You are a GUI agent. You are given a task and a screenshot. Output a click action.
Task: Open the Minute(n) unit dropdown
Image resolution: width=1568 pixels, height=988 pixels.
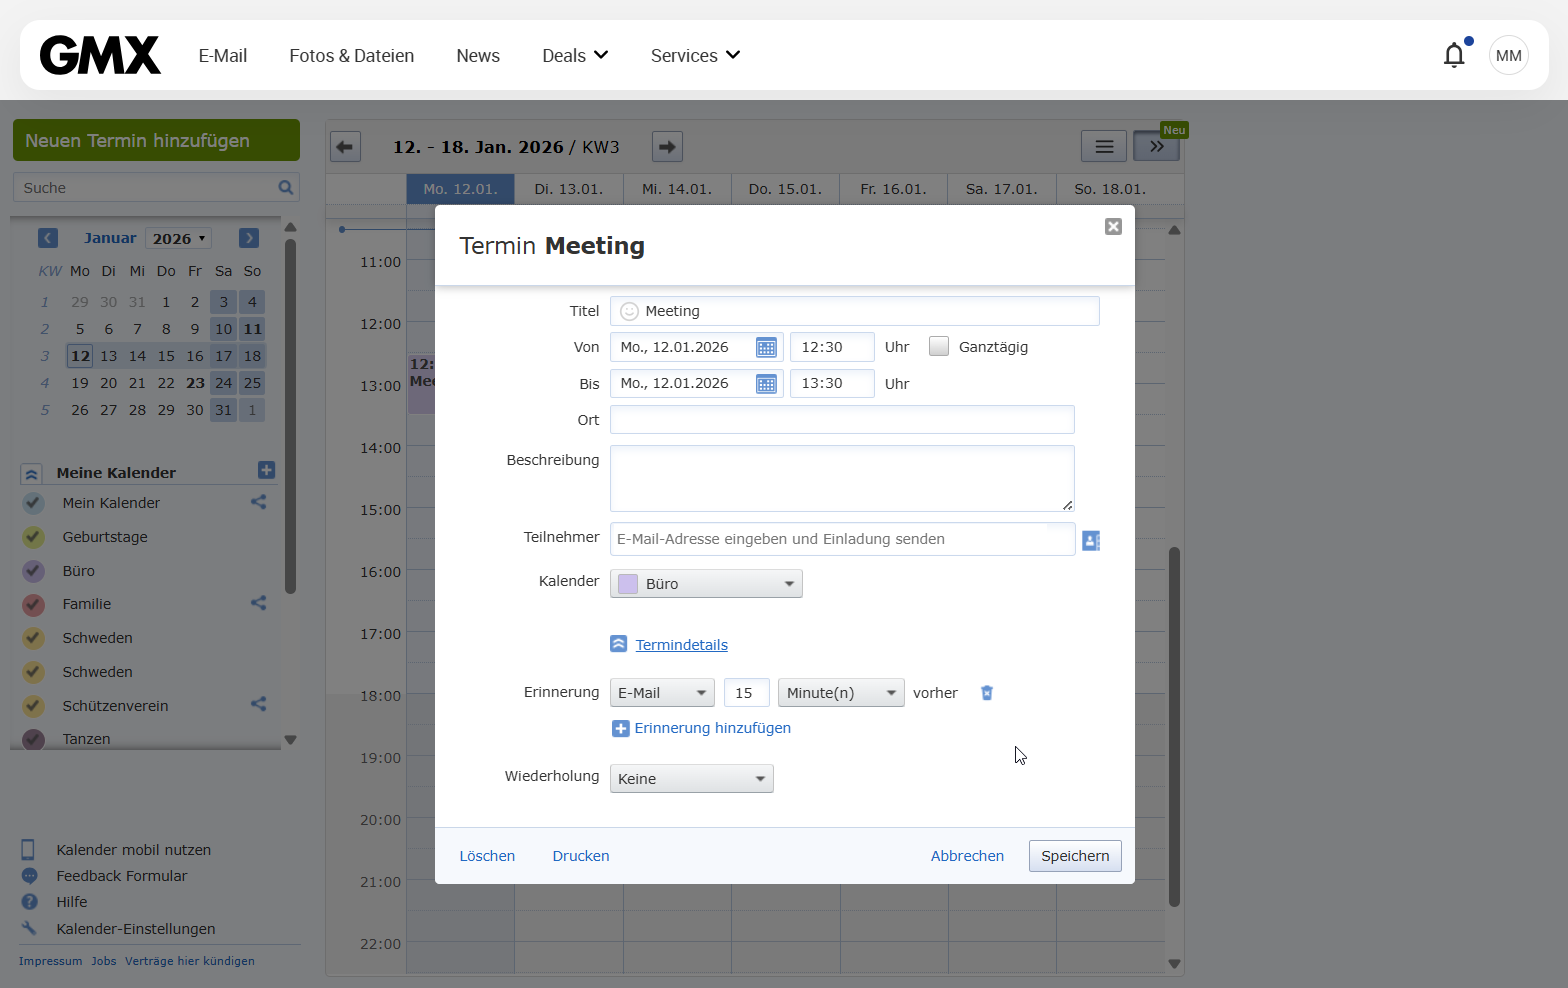(841, 693)
